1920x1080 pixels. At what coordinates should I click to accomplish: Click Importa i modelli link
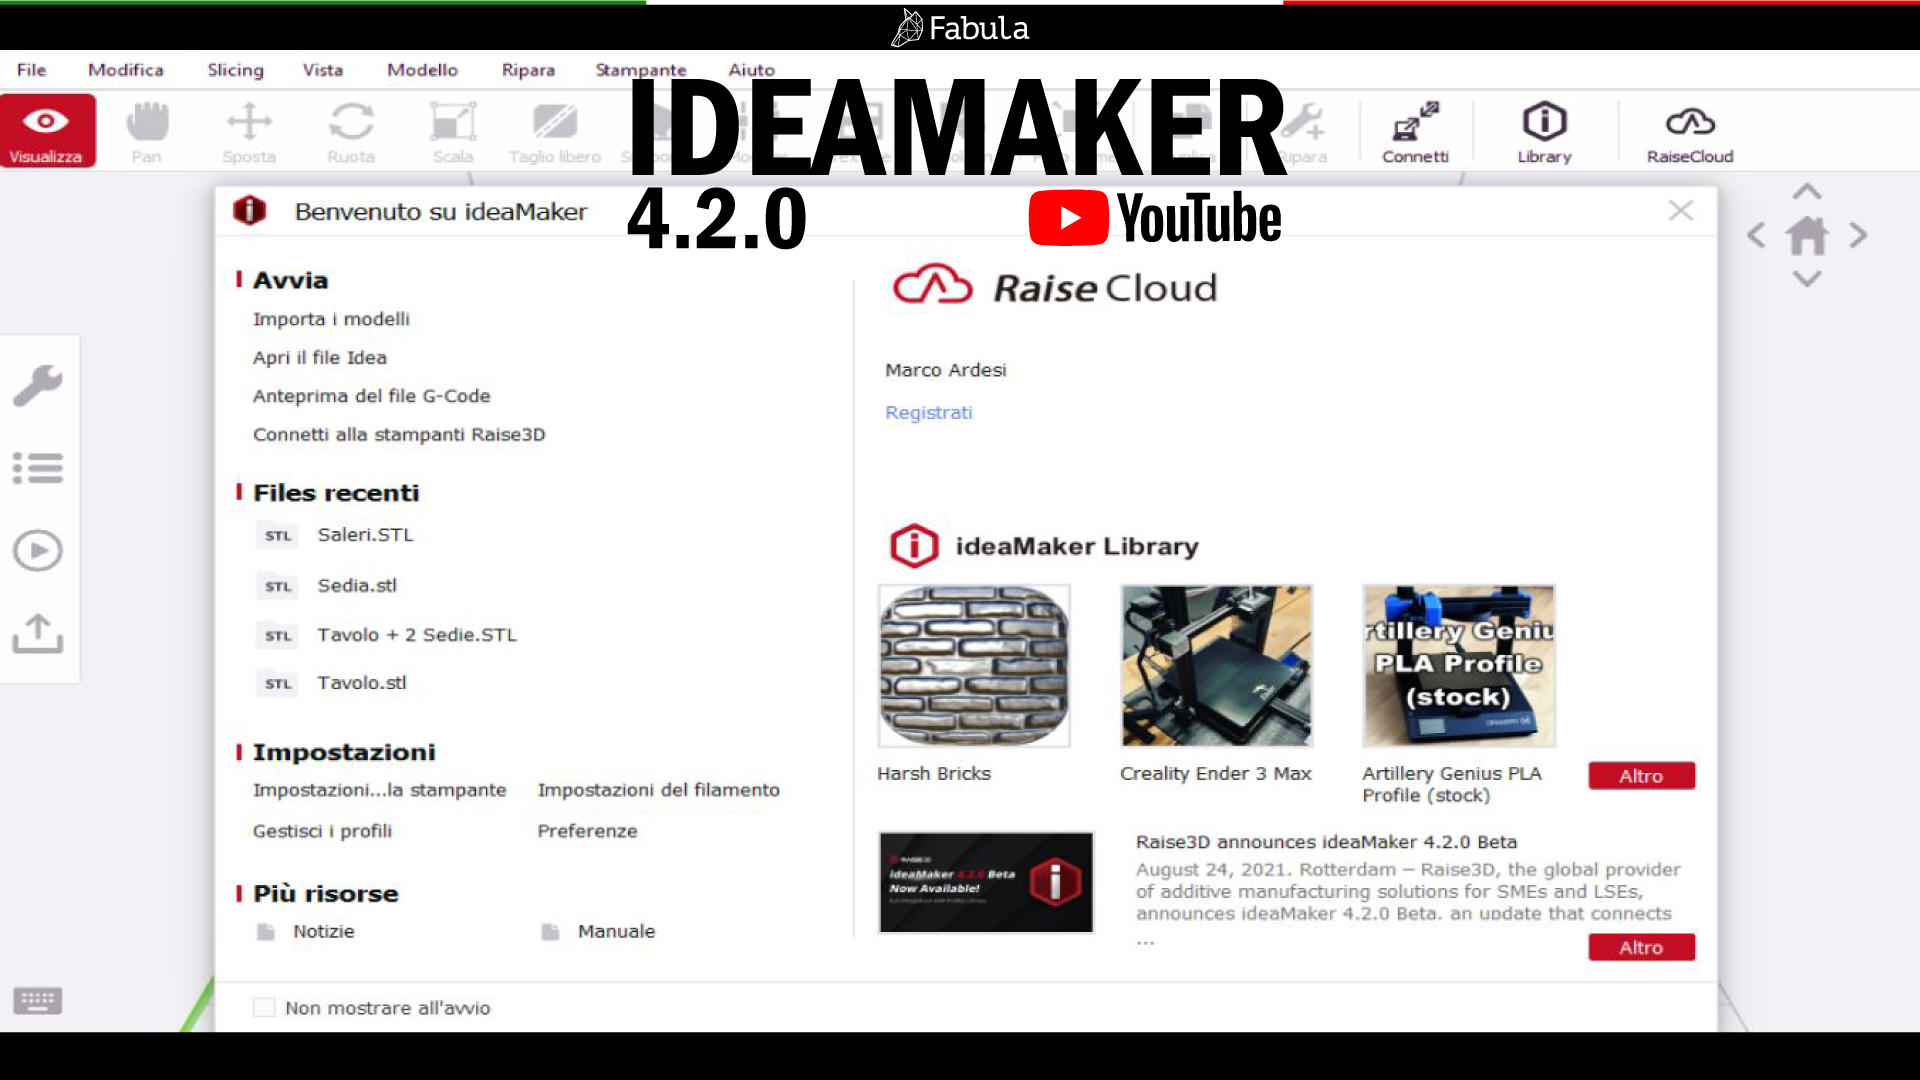331,319
